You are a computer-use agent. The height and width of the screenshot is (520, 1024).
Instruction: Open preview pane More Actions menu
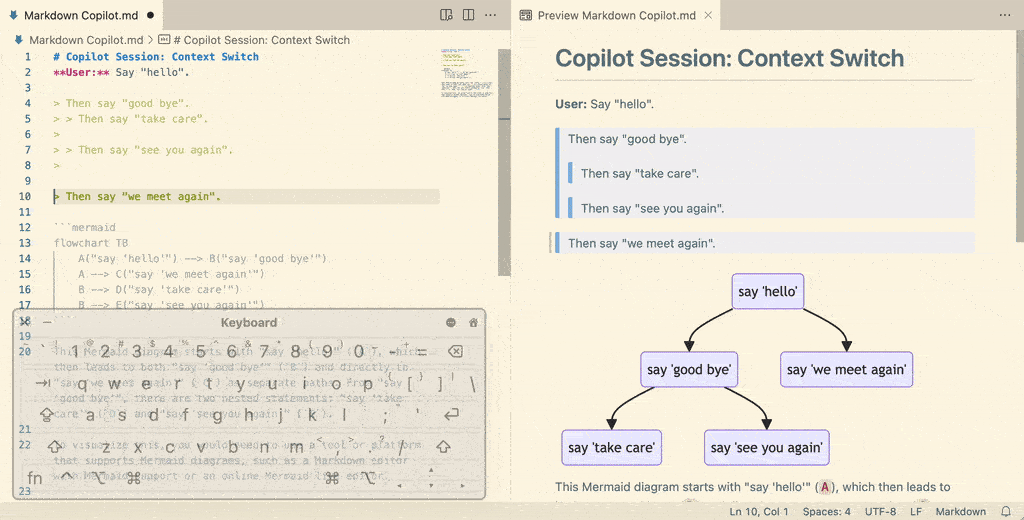(x=1005, y=15)
